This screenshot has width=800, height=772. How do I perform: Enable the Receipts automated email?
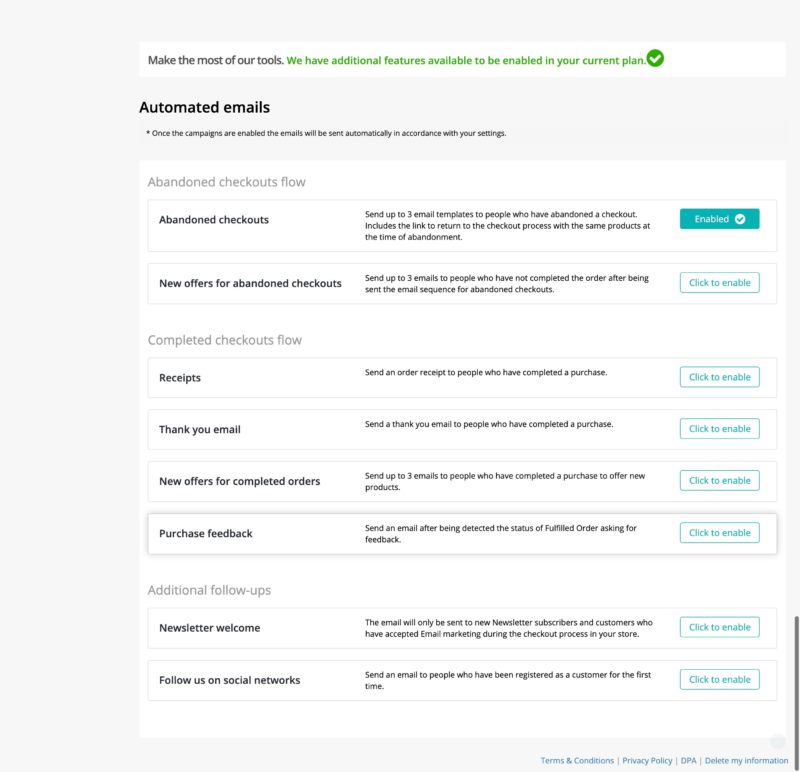[x=719, y=377]
